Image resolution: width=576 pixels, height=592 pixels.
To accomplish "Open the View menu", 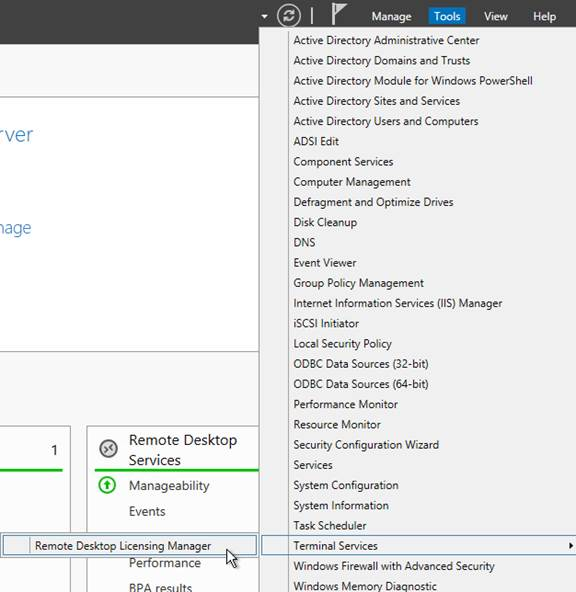I will point(496,17).
